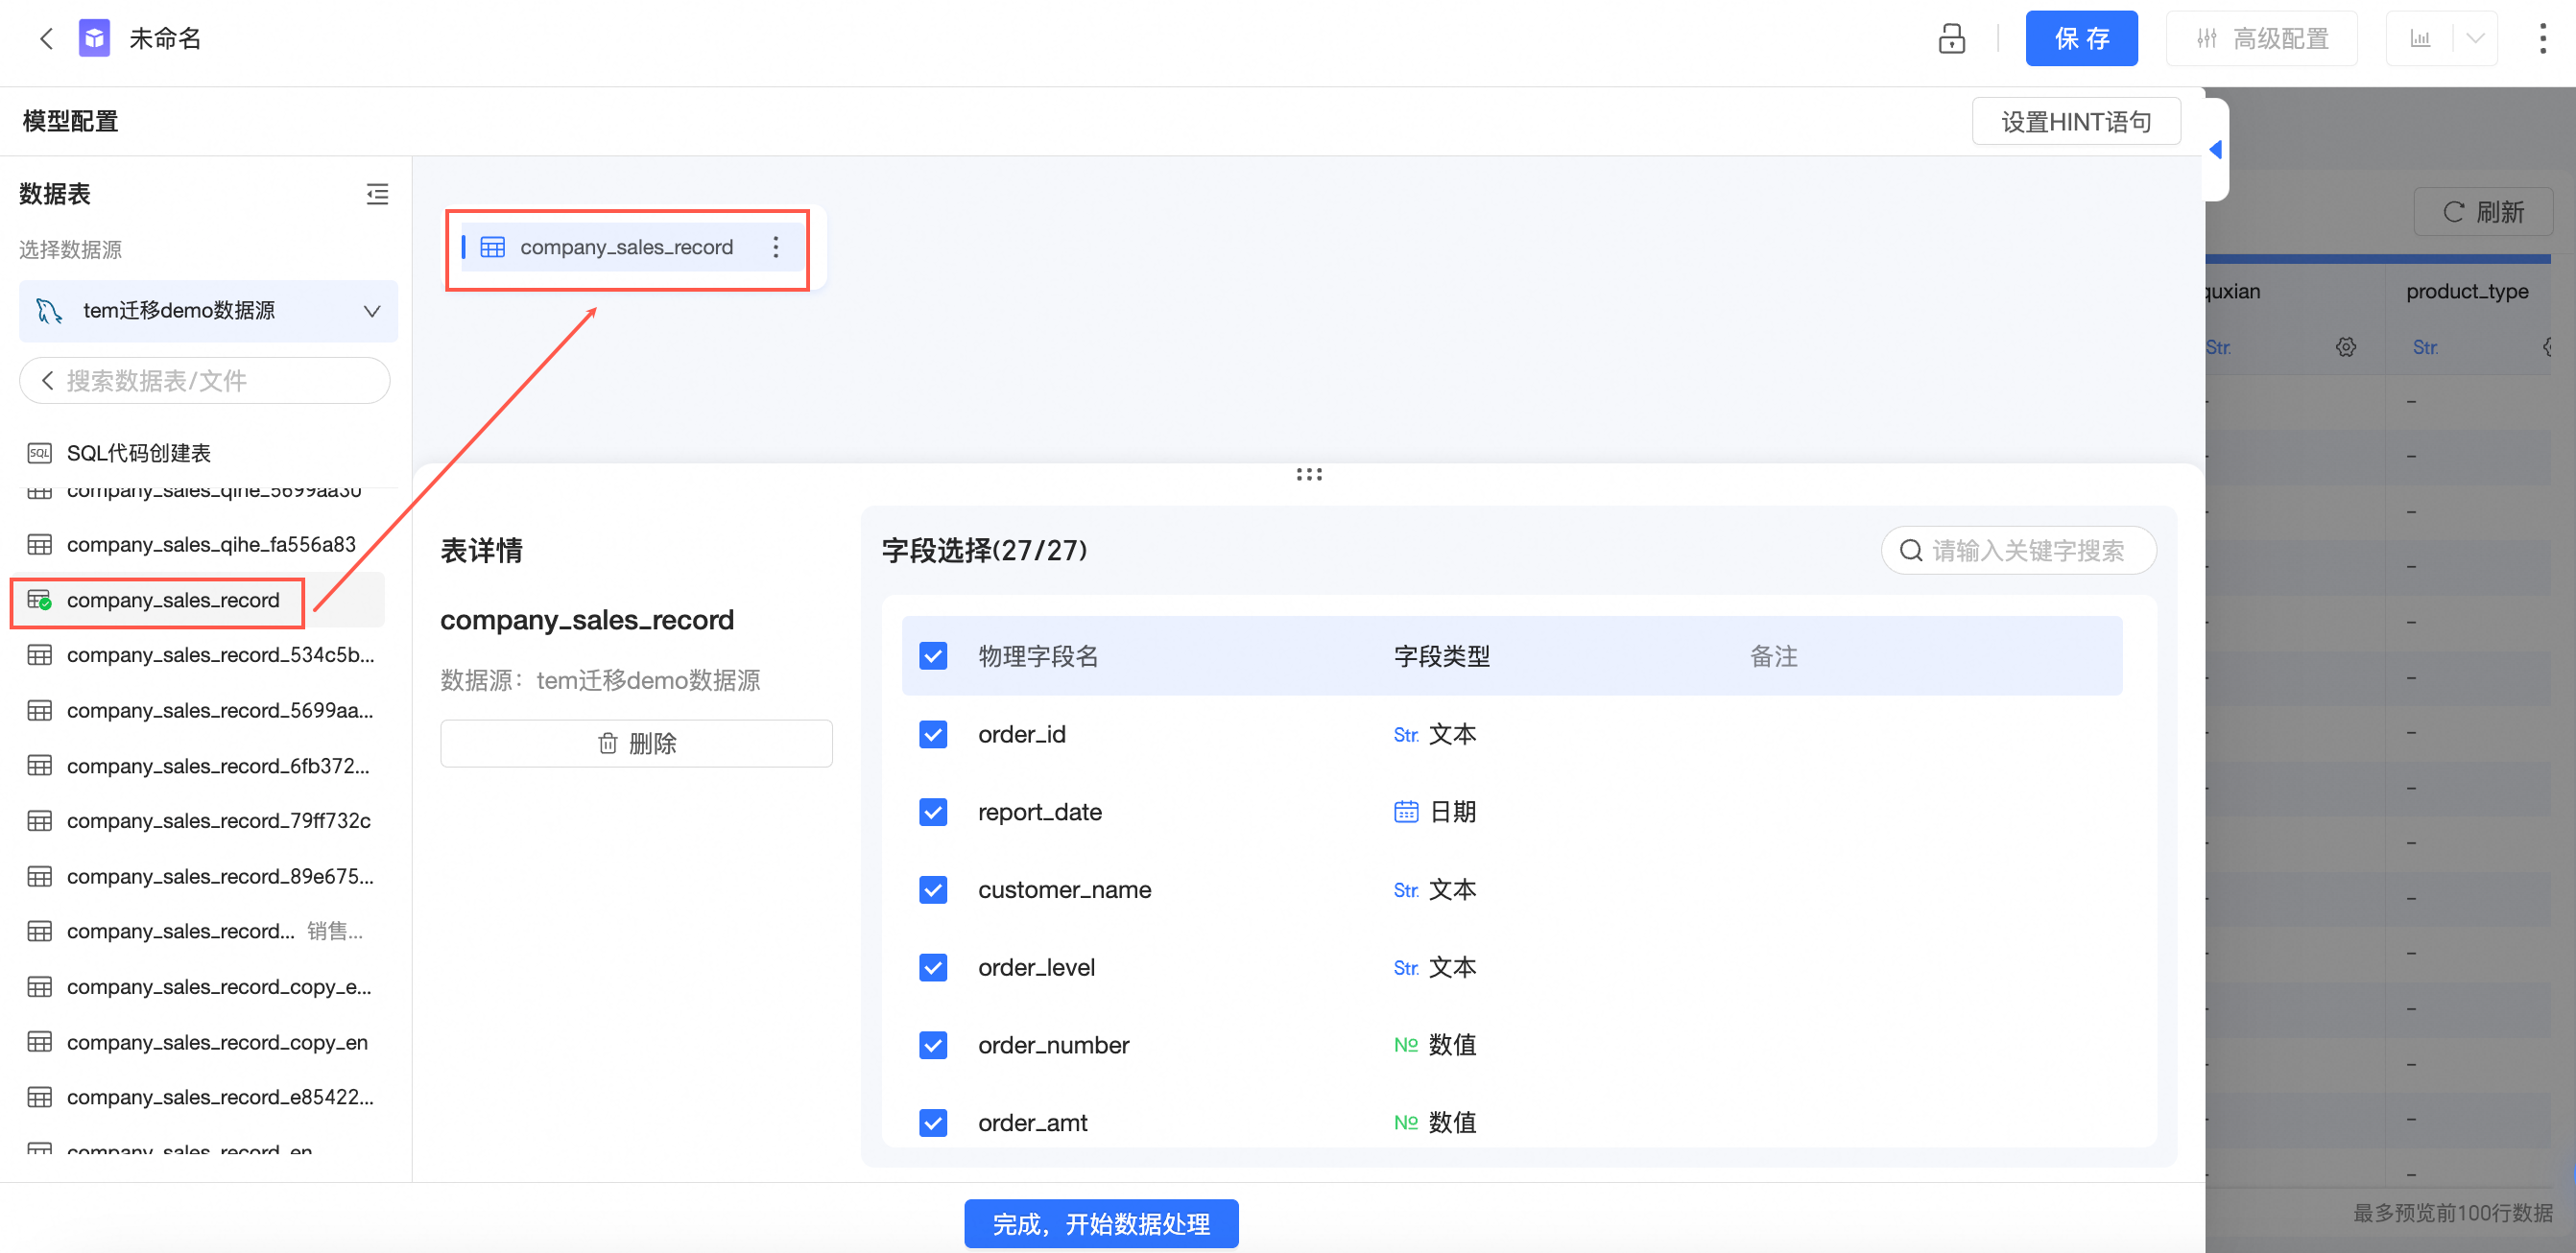Expand the tem迁移demo数据源 datasource dropdown
Viewport: 2576px width, 1253px height.
208,311
